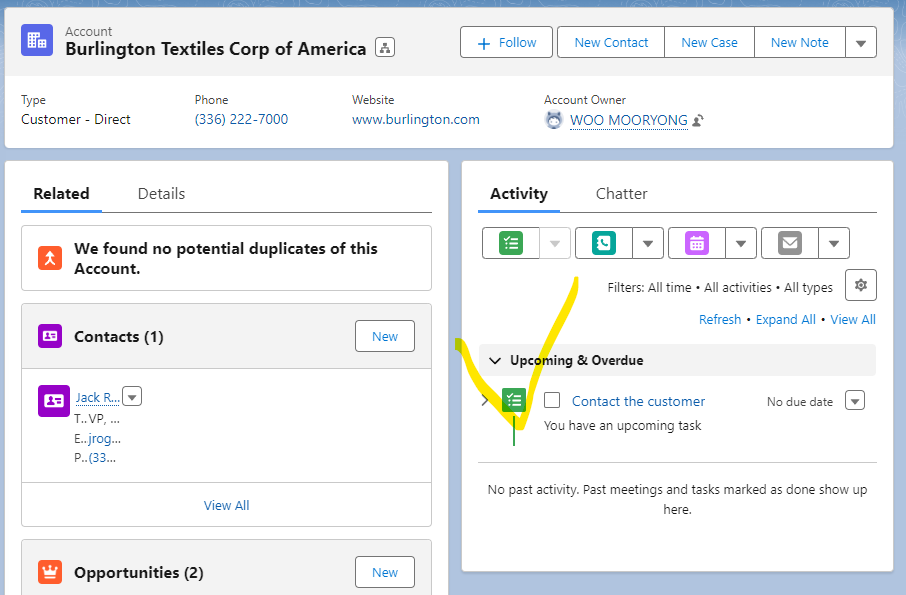Viewport: 906px width, 595px height.
Task: Open the Jack R contact actions dropdown
Action: click(x=132, y=397)
